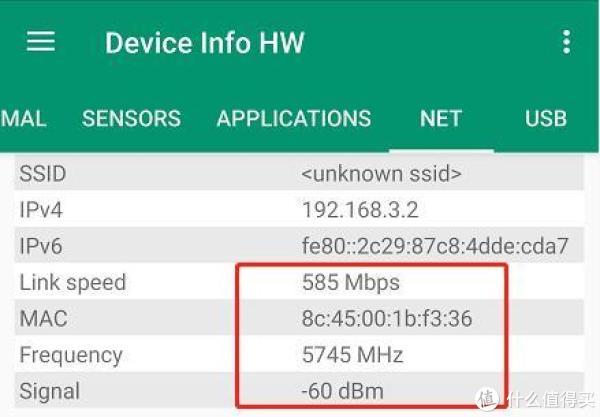This screenshot has height=417, width=600.
Task: Go to the partially visible THERMAL tab
Action: click(x=24, y=118)
